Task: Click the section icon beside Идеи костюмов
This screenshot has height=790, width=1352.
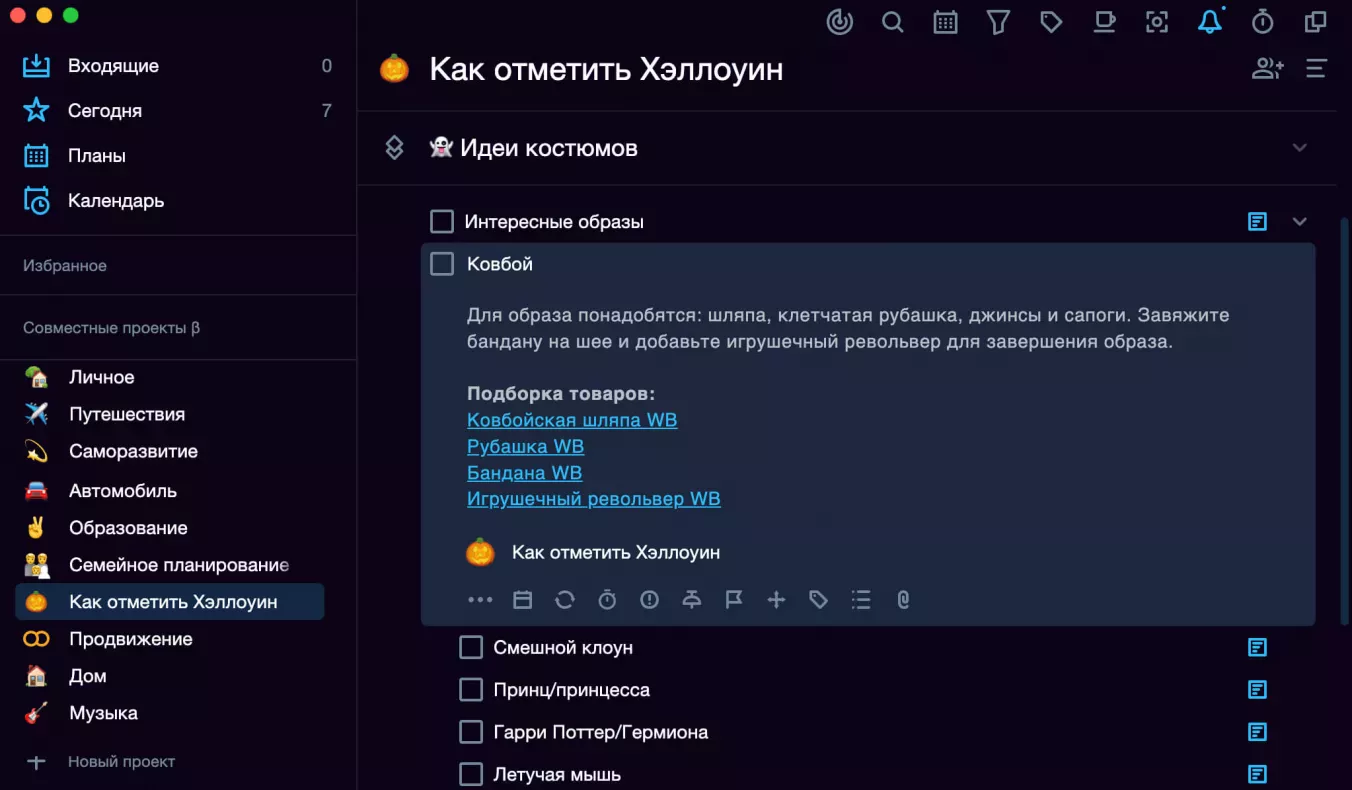Action: (394, 148)
